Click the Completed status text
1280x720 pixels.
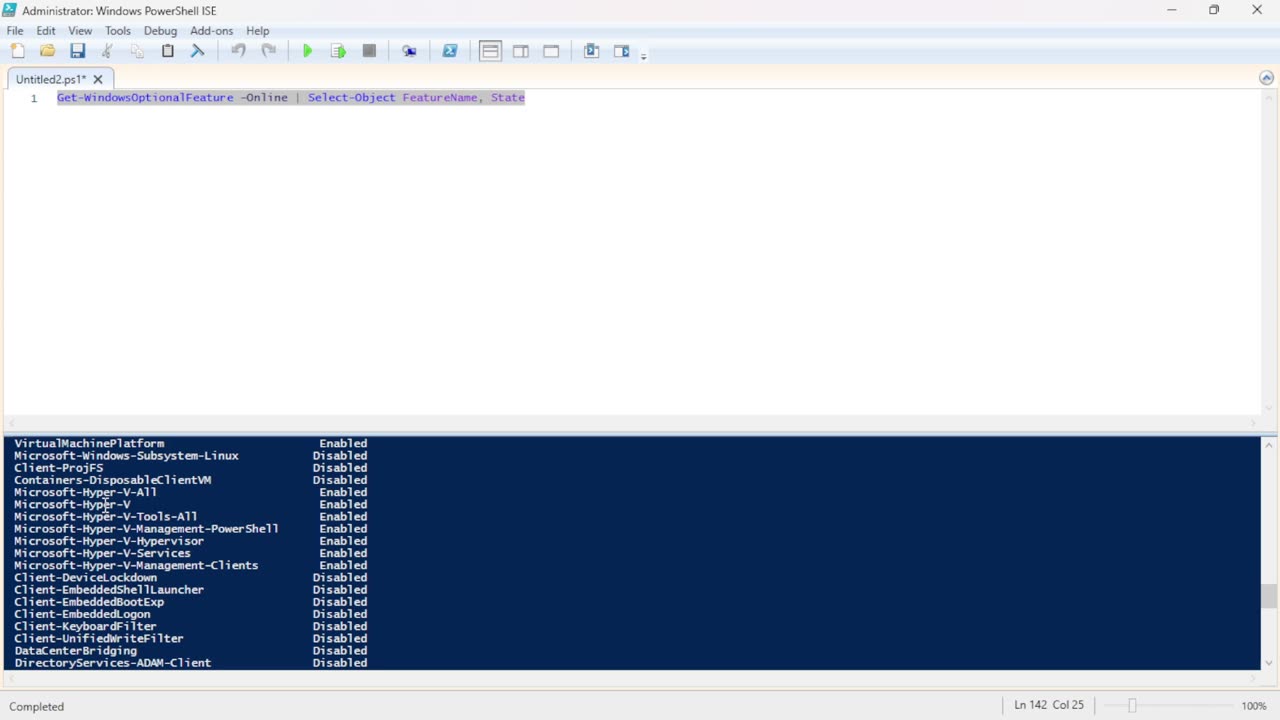[37, 706]
